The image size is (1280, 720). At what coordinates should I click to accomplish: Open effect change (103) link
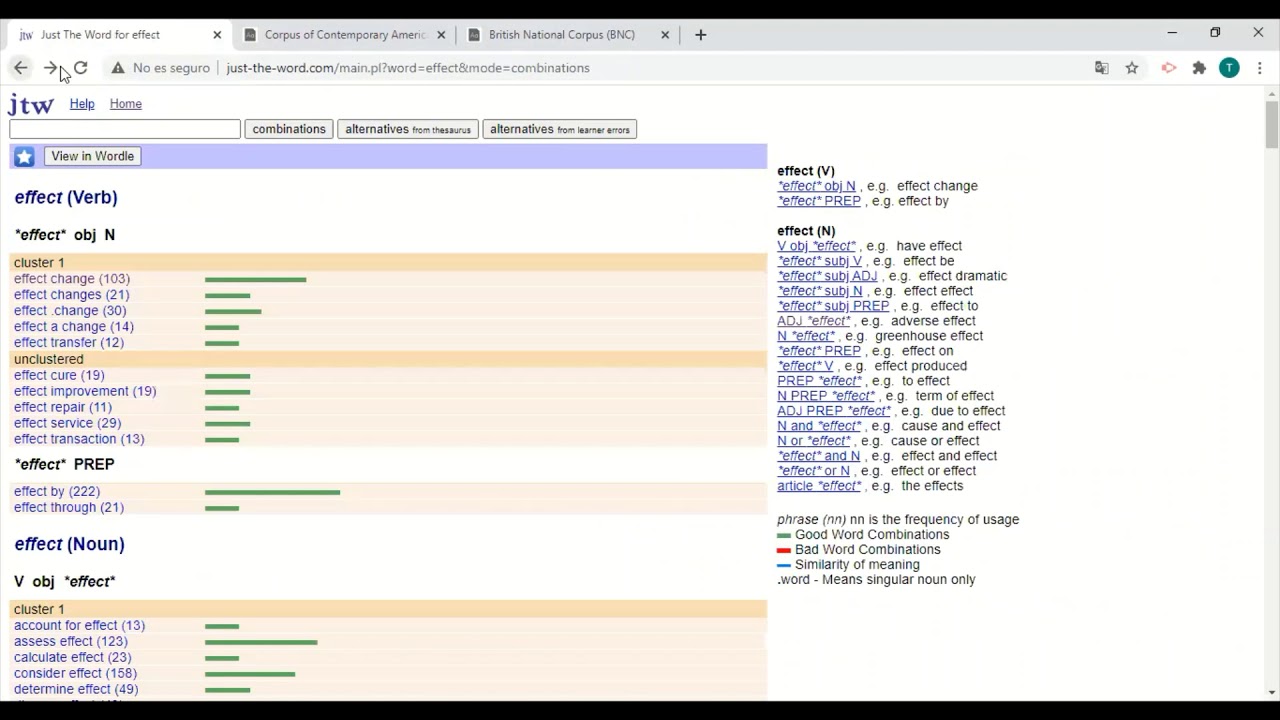[x=72, y=279]
